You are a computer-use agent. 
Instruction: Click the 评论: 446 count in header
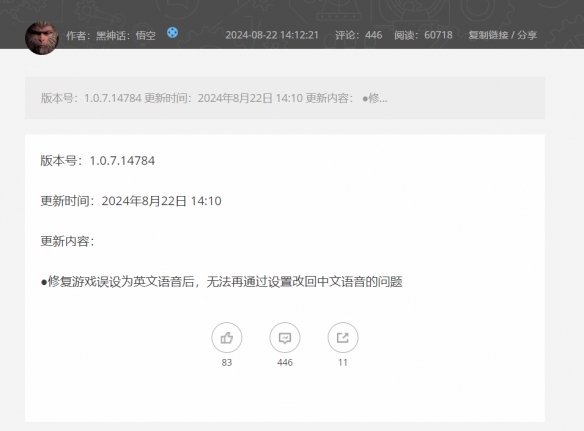(358, 35)
